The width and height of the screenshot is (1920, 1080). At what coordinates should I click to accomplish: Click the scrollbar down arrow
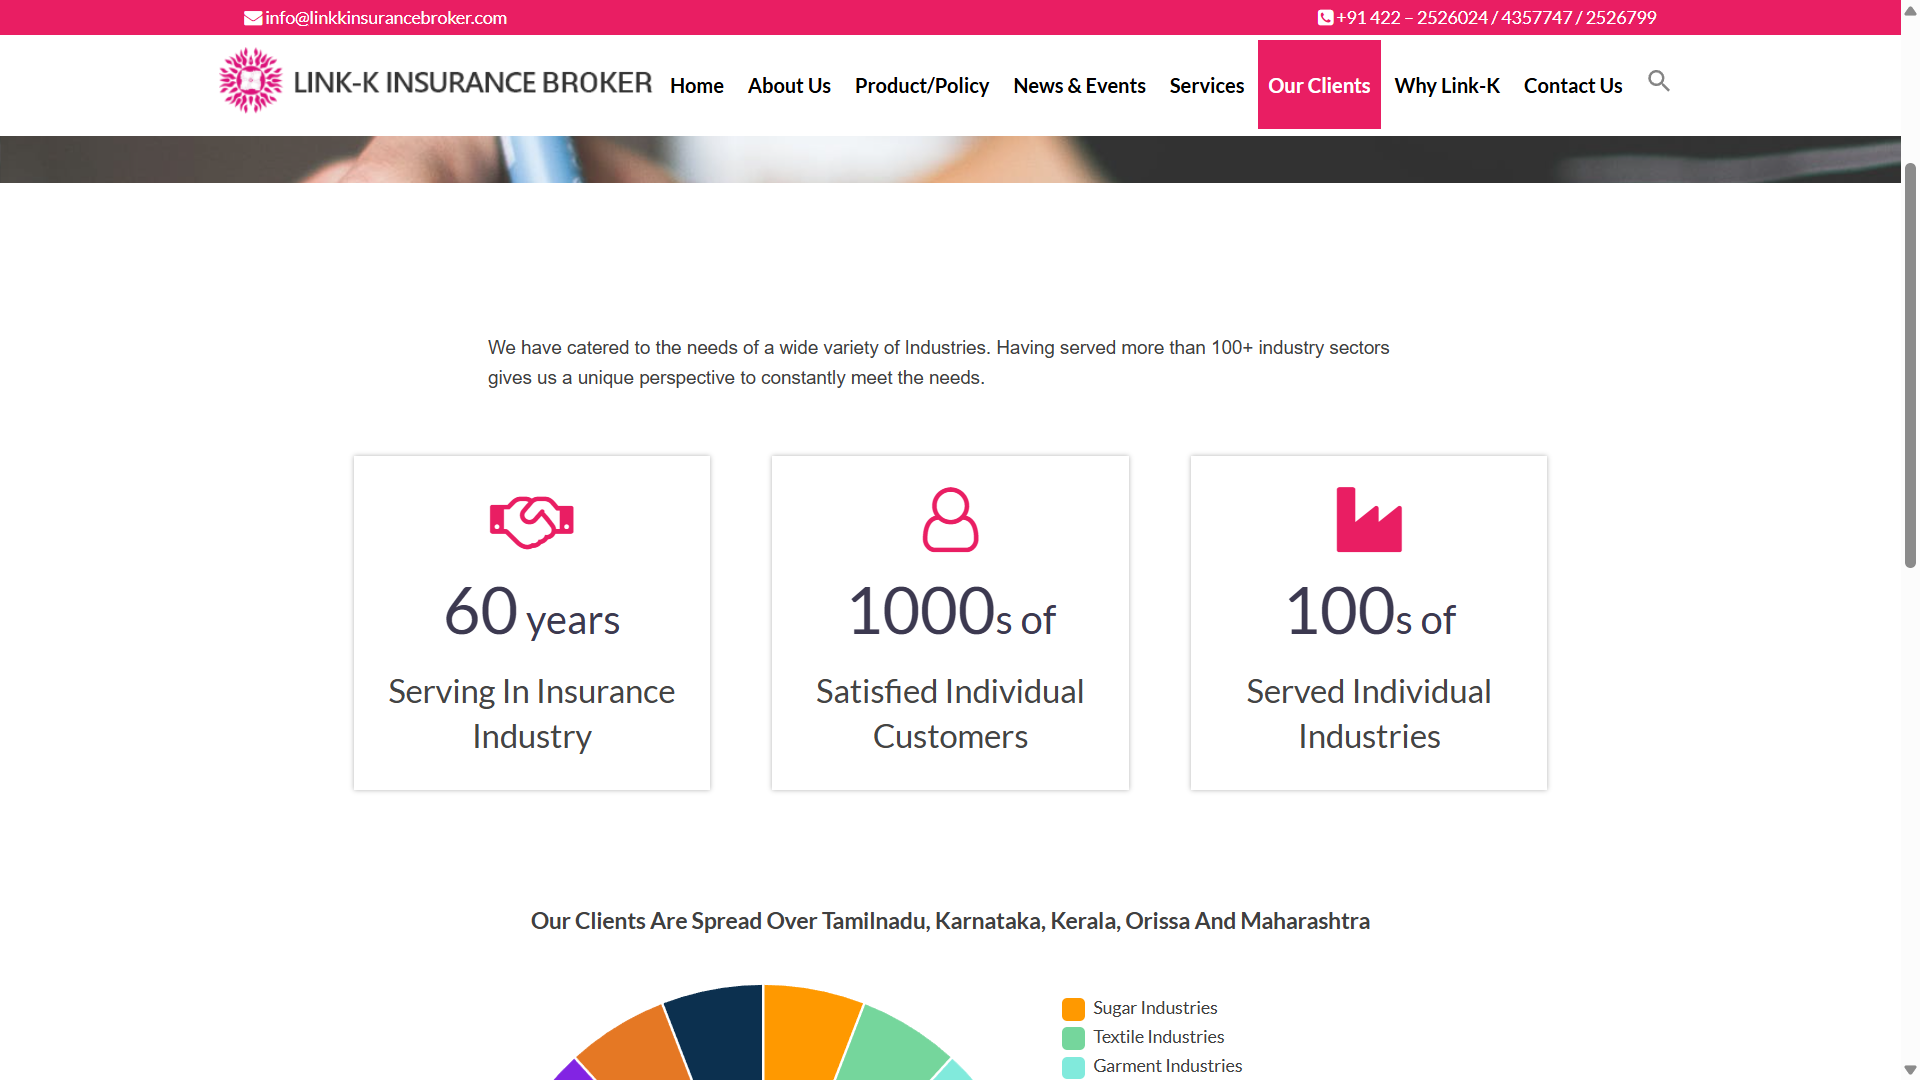[1908, 1070]
